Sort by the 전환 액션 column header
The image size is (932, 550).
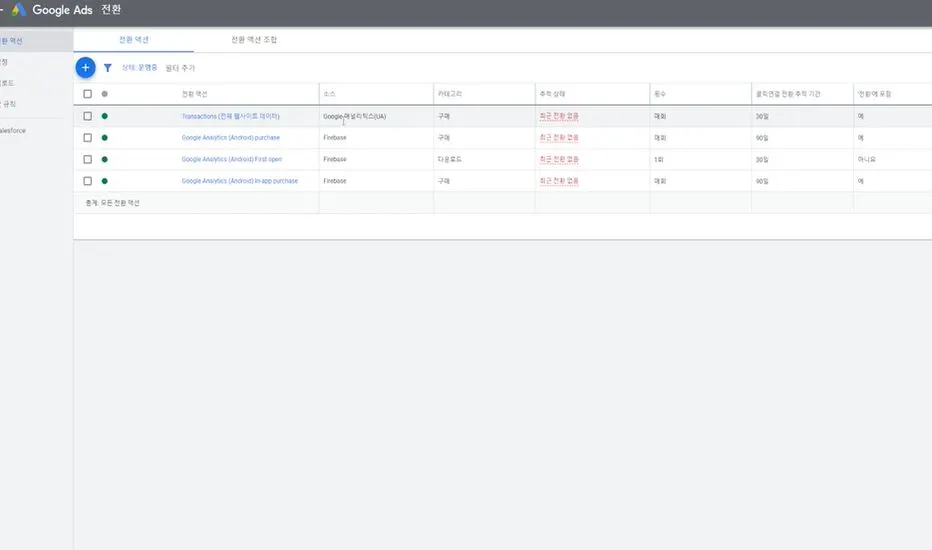(194, 94)
